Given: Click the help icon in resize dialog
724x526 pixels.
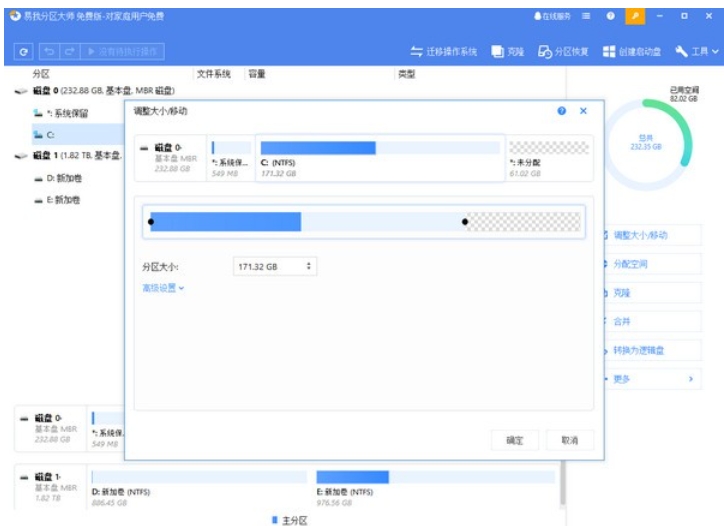Looking at the screenshot, I should [561, 111].
